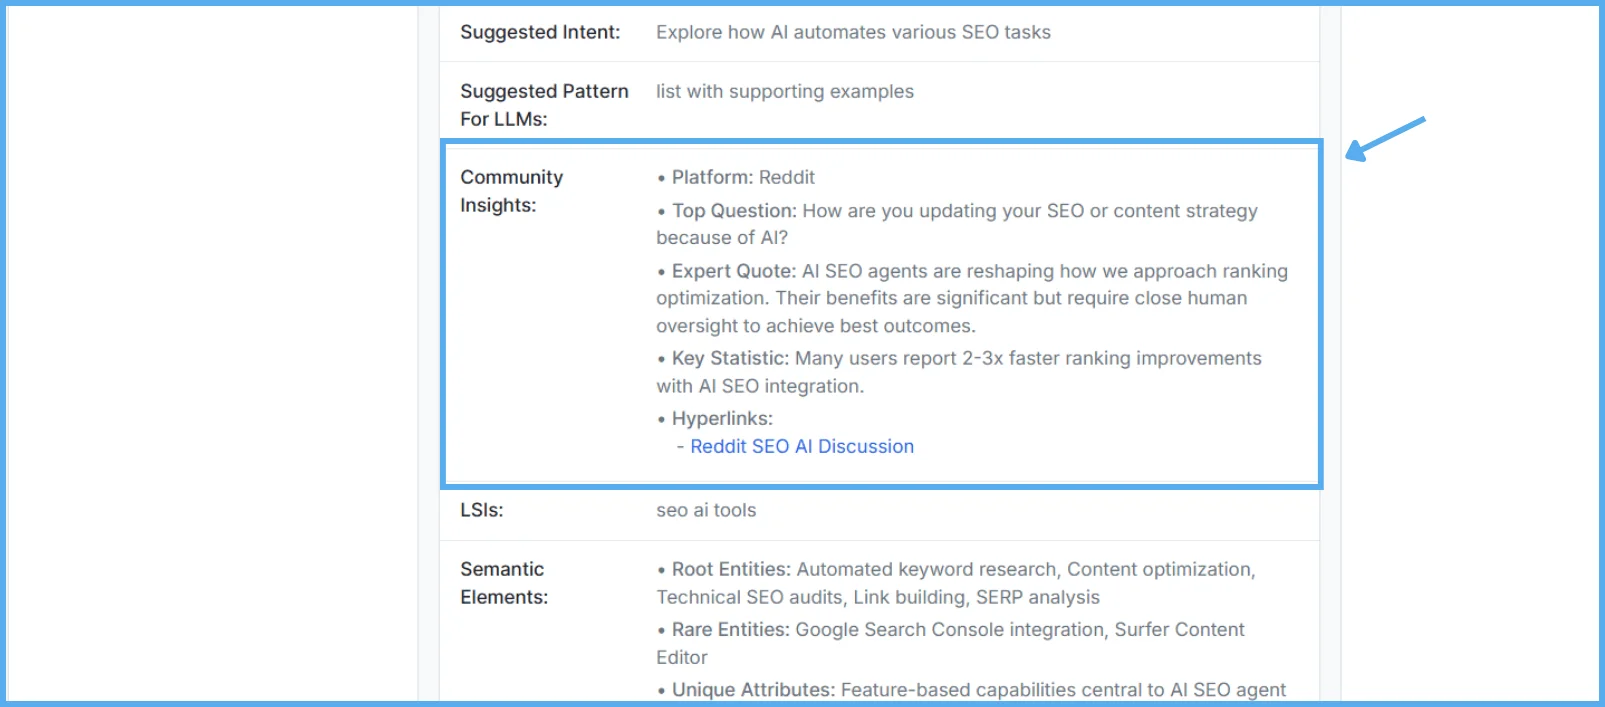
Task: Click the Suggested Intent label
Action: pos(540,32)
